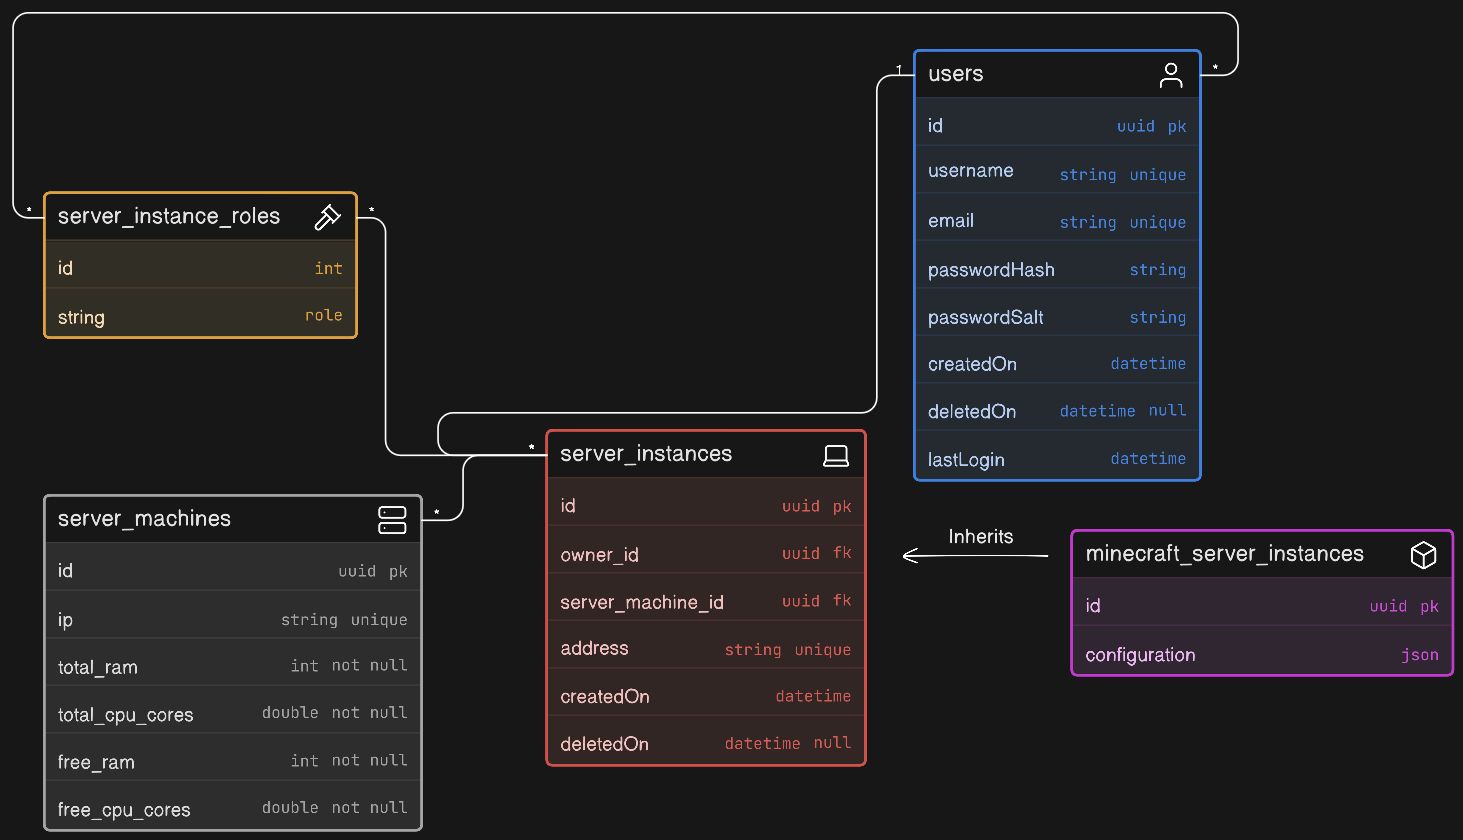Image resolution: width=1463 pixels, height=840 pixels.
Task: Select the users table title
Action: click(955, 74)
